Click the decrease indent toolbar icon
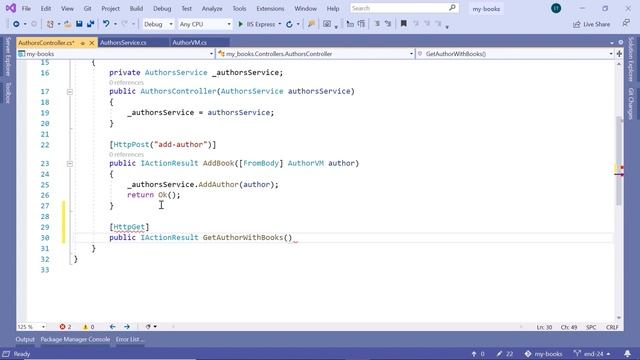Image resolution: width=640 pixels, height=360 pixels. coord(350,24)
